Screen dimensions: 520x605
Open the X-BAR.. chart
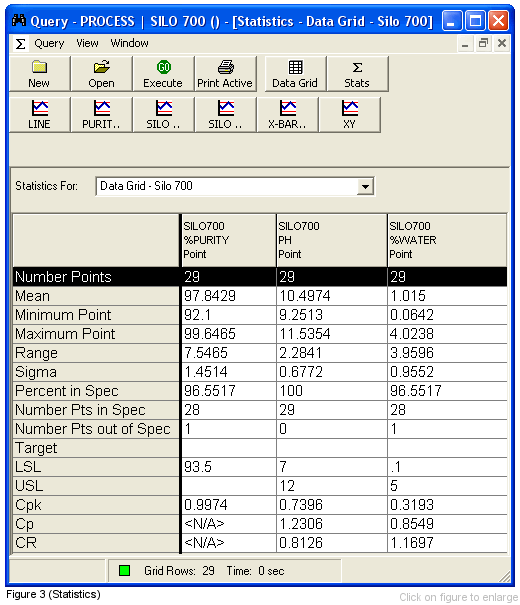pyautogui.click(x=287, y=115)
